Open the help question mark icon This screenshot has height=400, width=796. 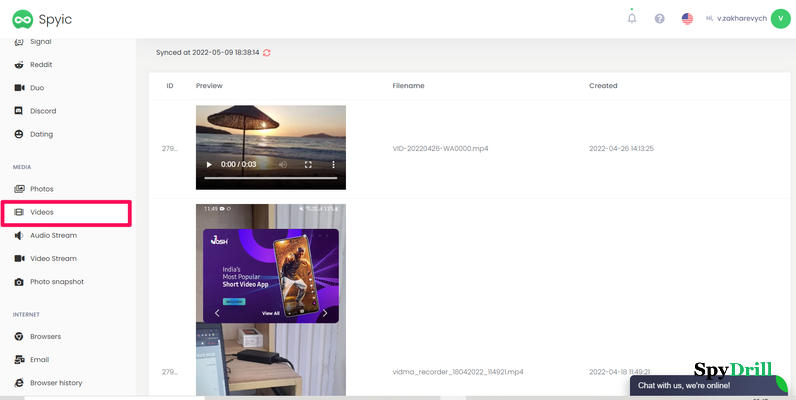pos(659,18)
